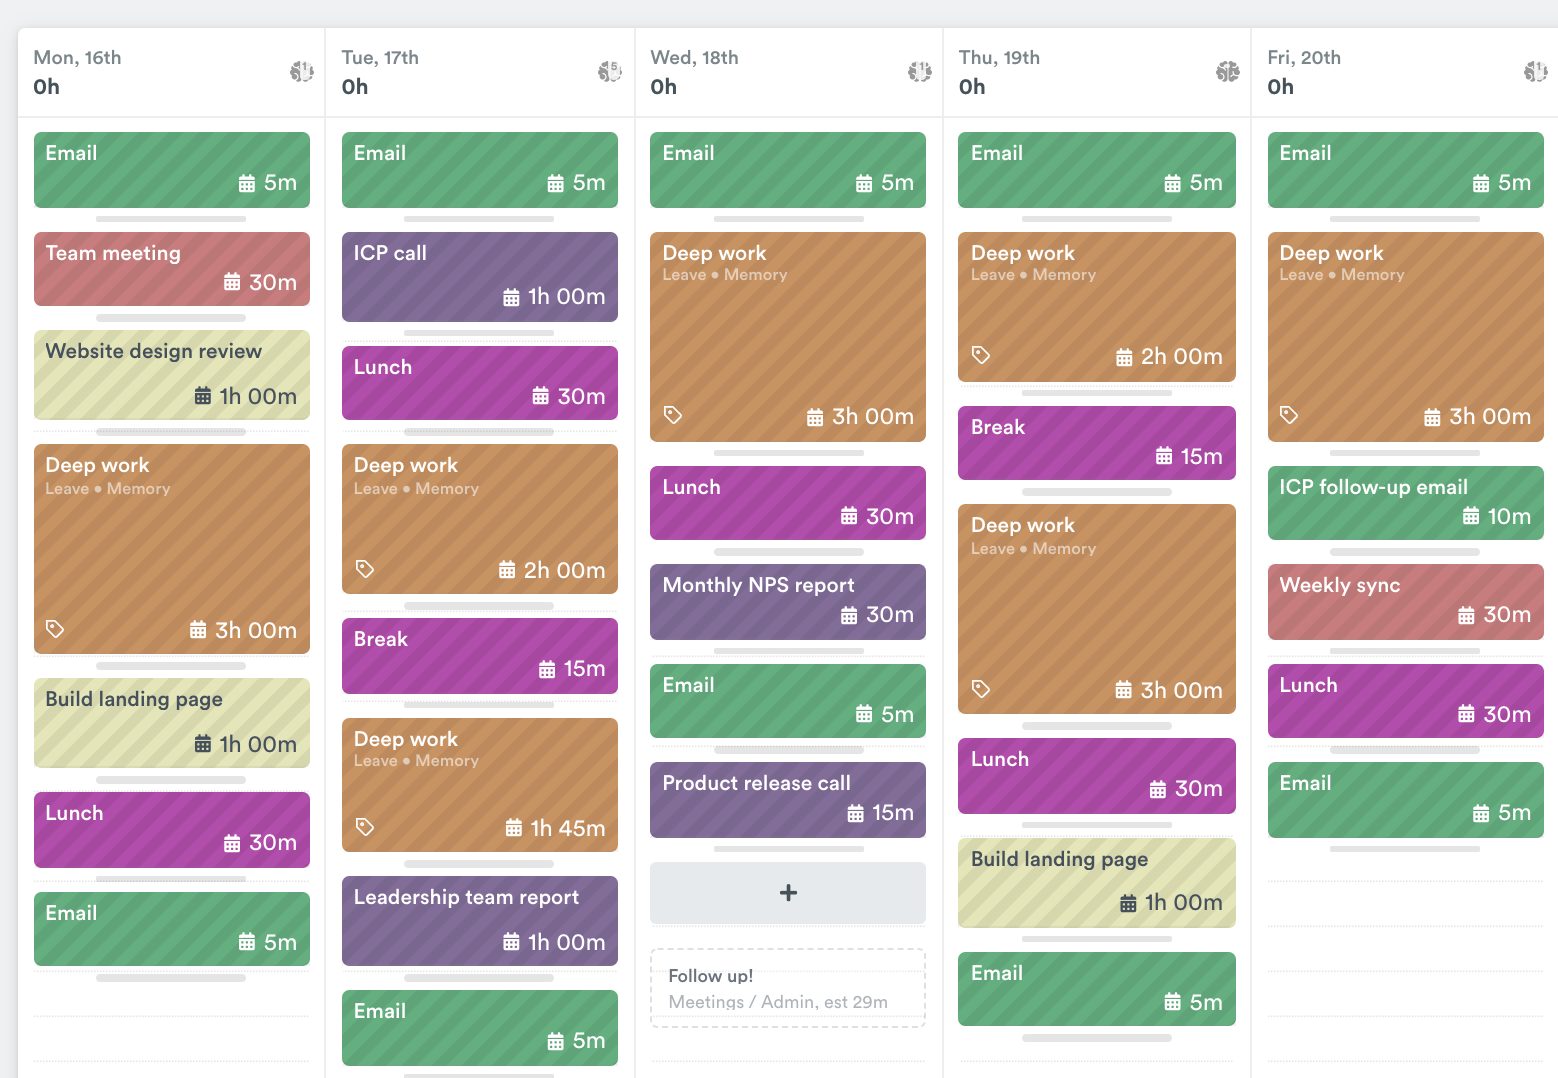Select Build landing page on Thursday
This screenshot has height=1078, width=1558.
pyautogui.click(x=1096, y=882)
